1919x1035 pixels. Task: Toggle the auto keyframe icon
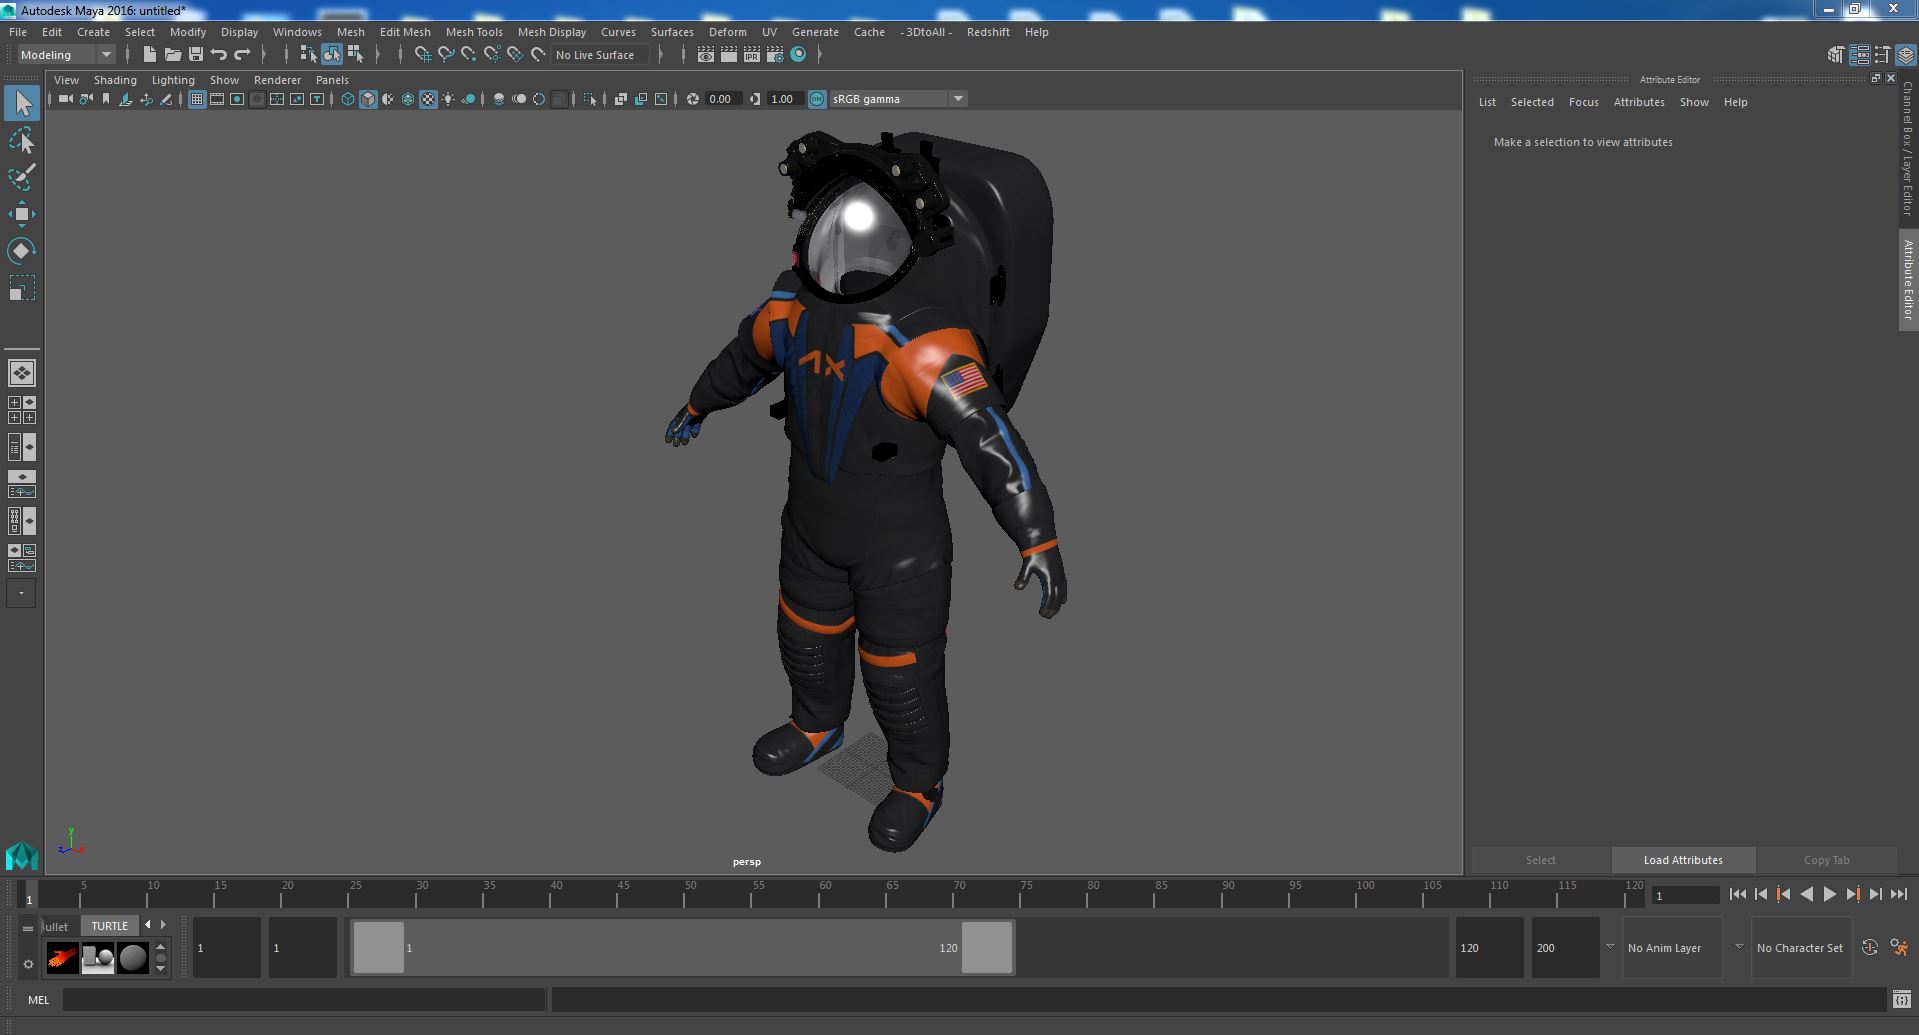[1870, 947]
